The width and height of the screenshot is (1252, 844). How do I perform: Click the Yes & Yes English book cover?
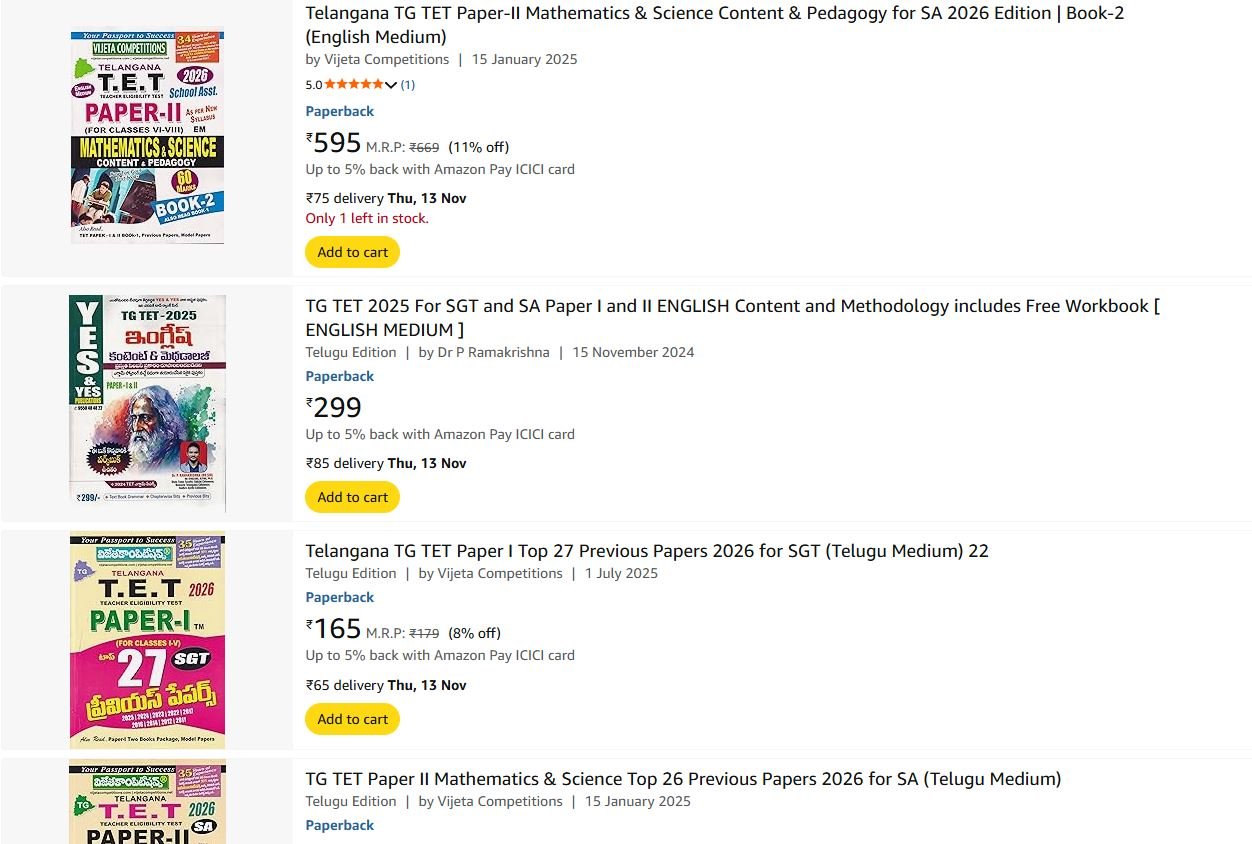[x=147, y=403]
